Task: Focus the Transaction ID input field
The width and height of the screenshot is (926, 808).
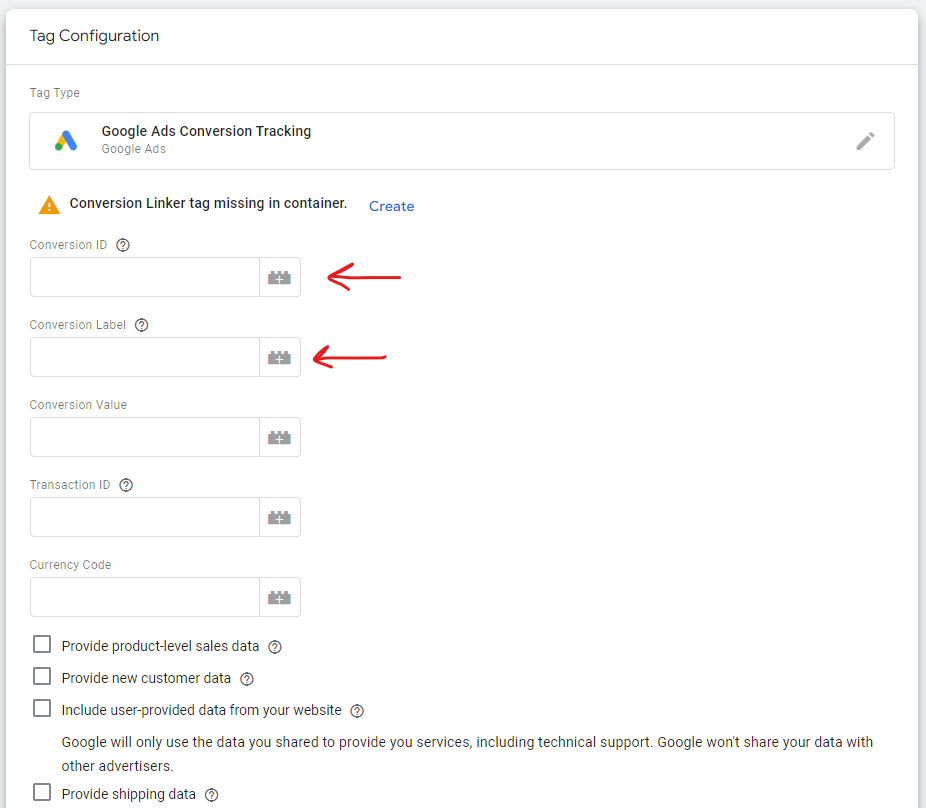Action: [145, 517]
